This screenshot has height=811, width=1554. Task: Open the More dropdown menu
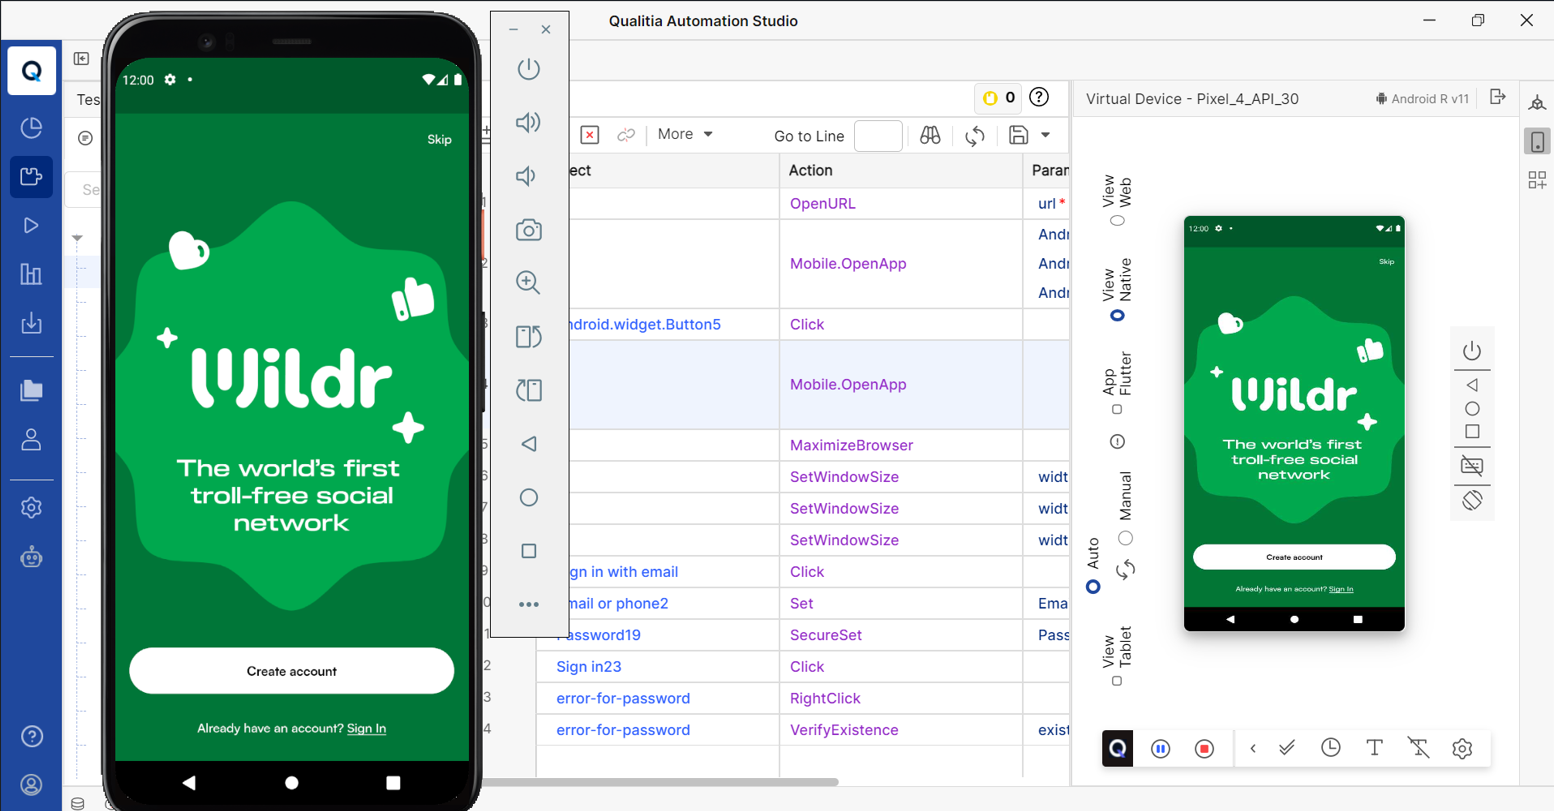685,134
